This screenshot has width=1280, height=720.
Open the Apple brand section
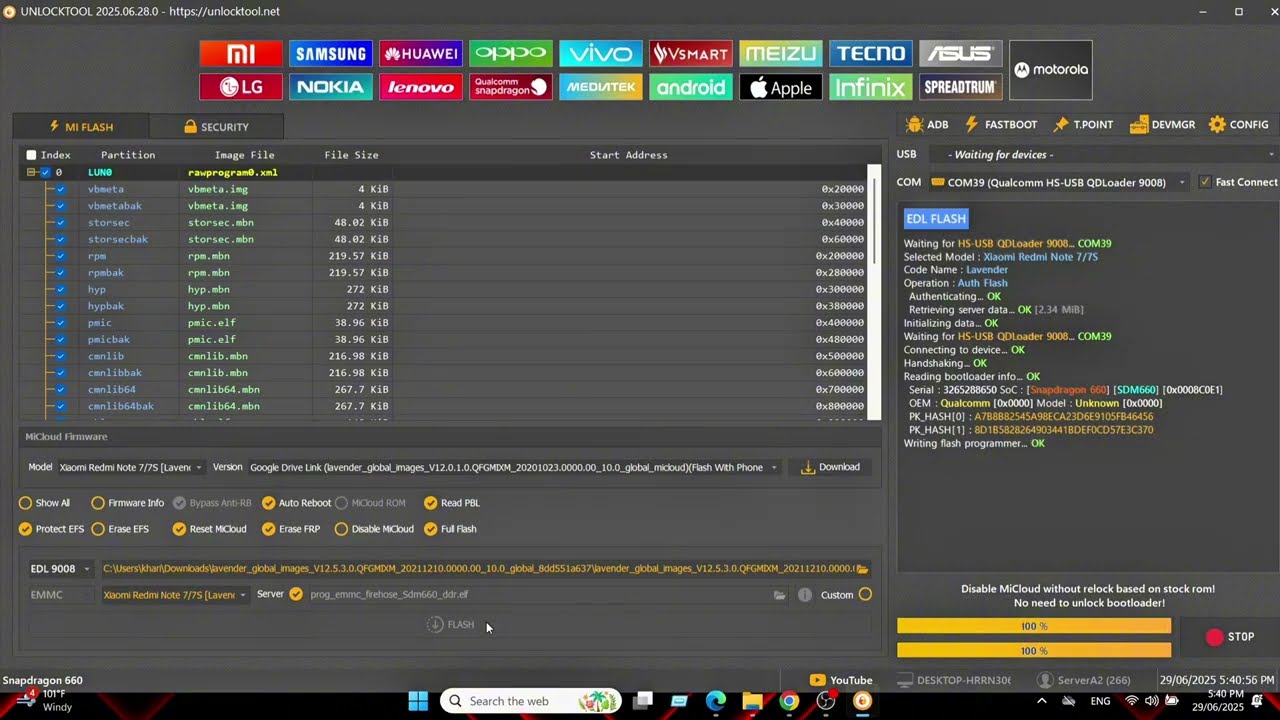pos(781,87)
